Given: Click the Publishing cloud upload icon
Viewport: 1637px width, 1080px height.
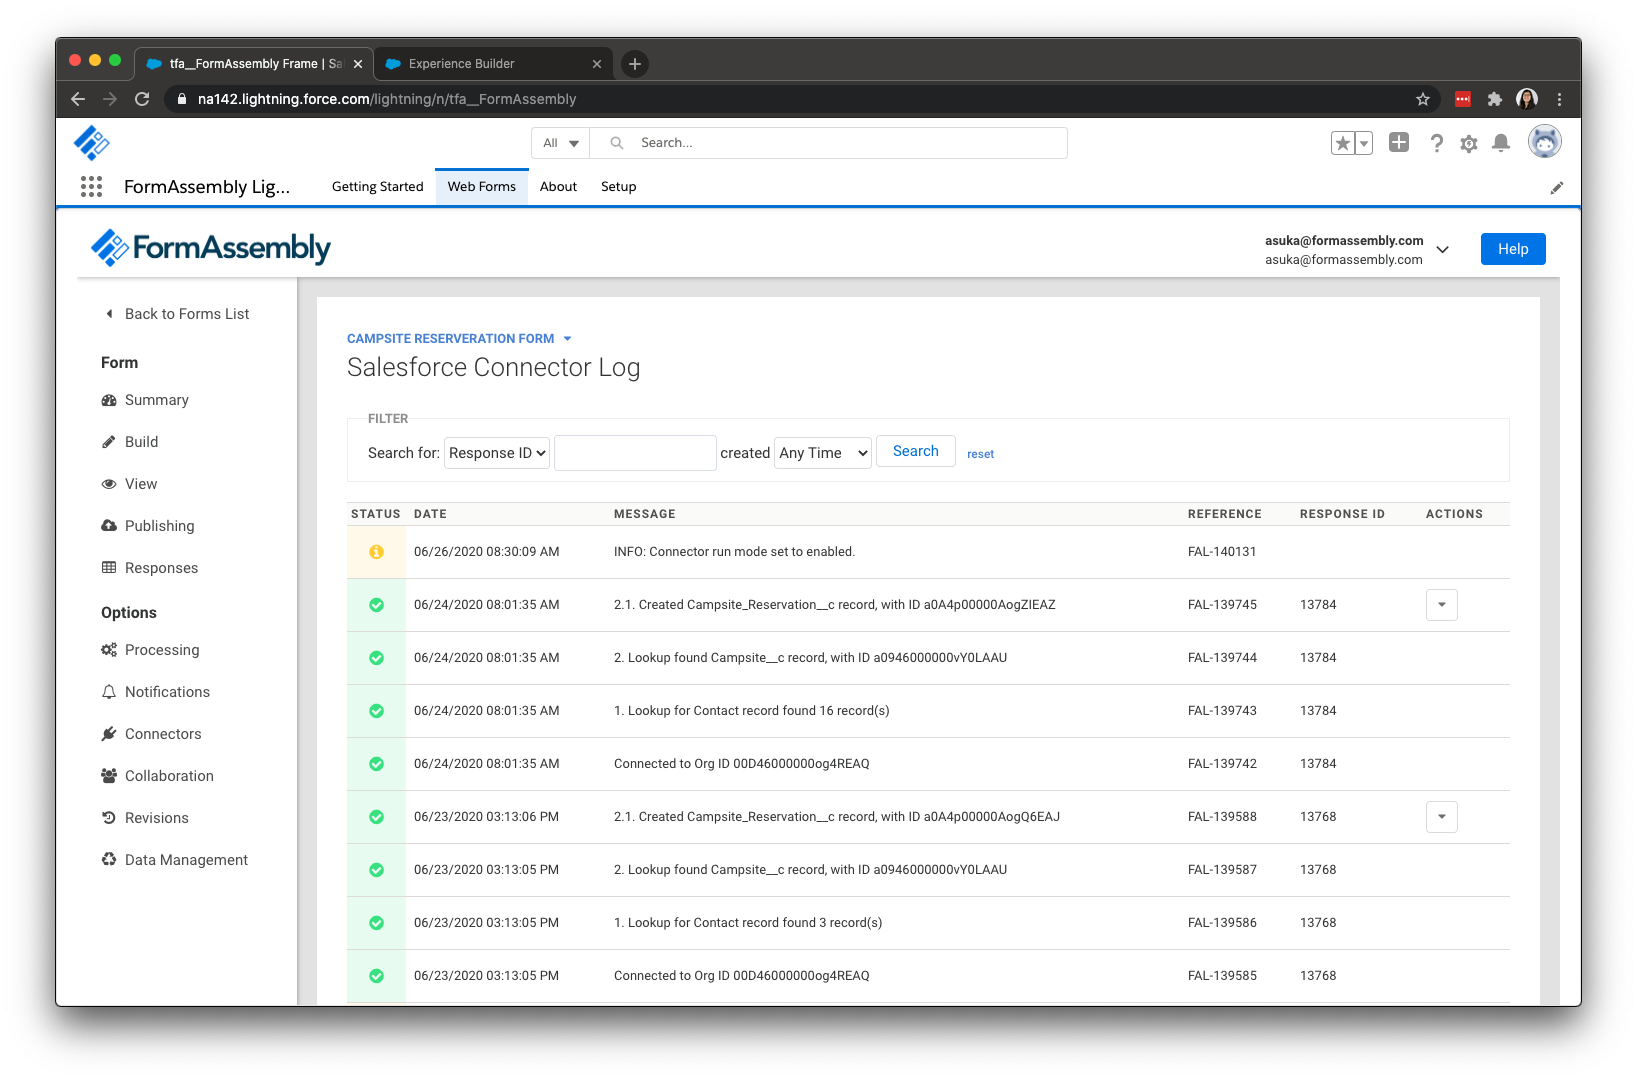Looking at the screenshot, I should tap(110, 525).
